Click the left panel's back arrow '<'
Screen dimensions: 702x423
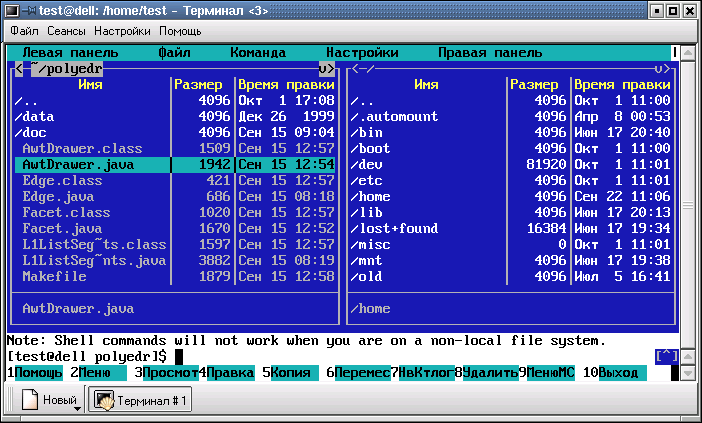(x=18, y=69)
